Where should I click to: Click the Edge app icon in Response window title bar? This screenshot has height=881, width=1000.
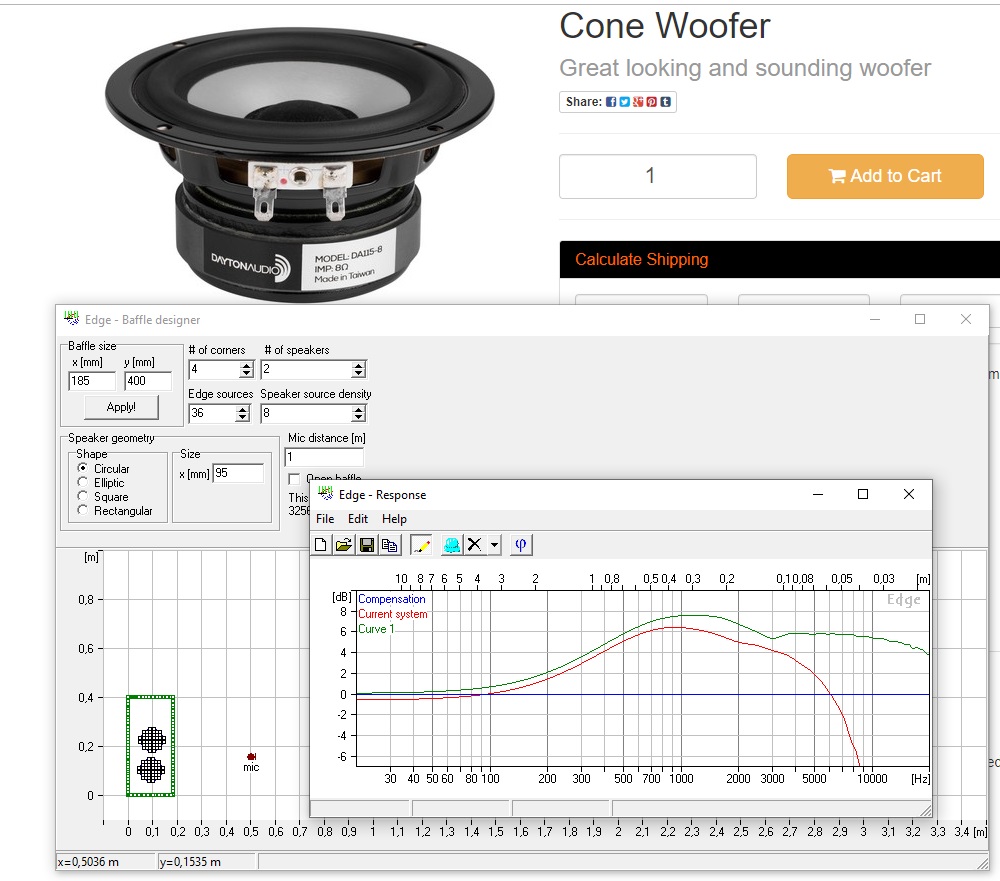point(325,494)
